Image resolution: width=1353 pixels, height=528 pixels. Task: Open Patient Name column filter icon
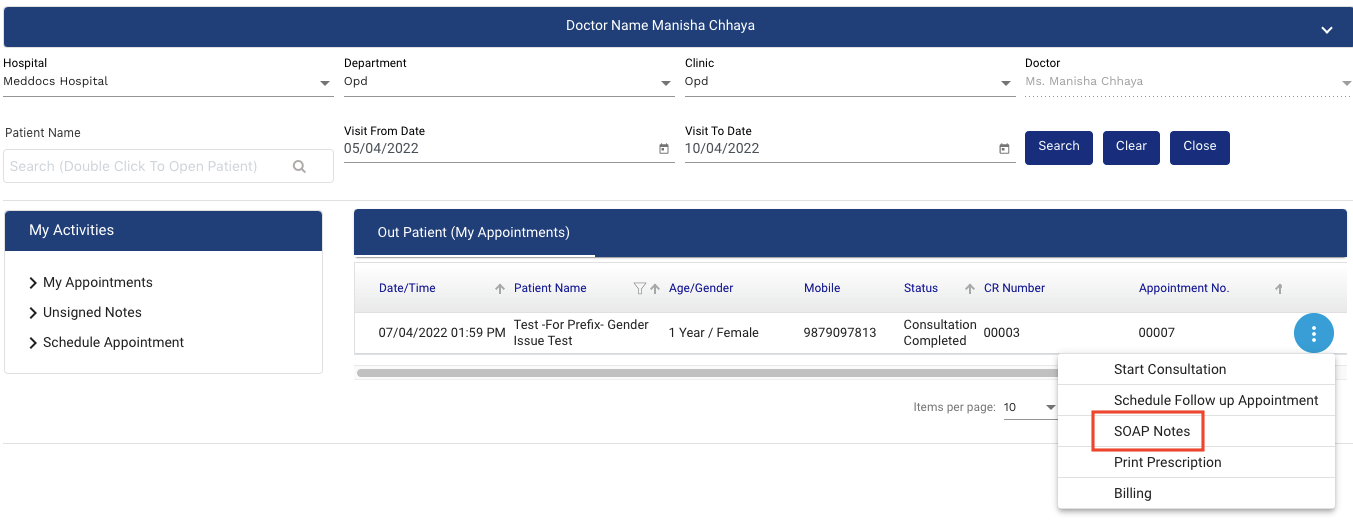coord(640,289)
